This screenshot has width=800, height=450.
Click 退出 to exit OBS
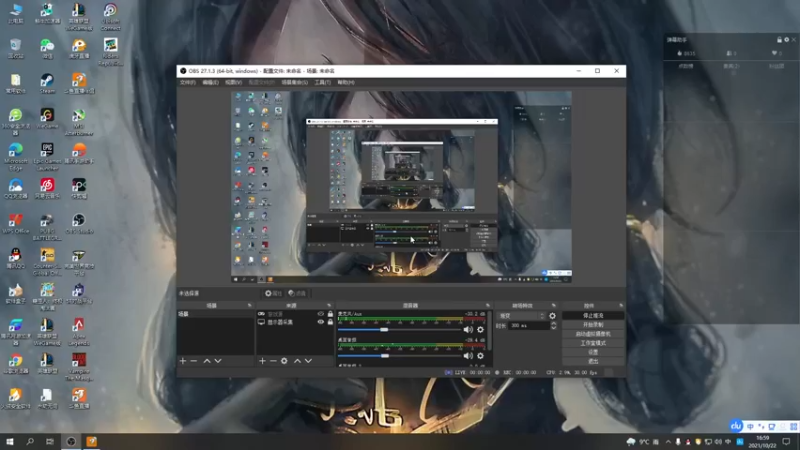point(593,361)
